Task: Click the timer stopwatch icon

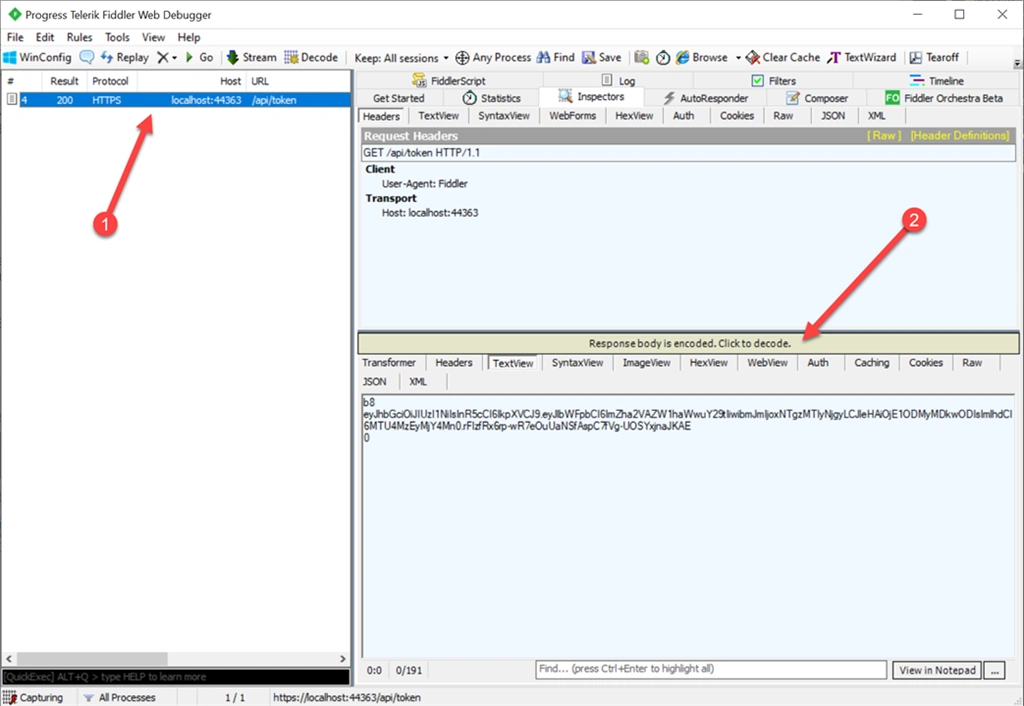Action: [663, 57]
